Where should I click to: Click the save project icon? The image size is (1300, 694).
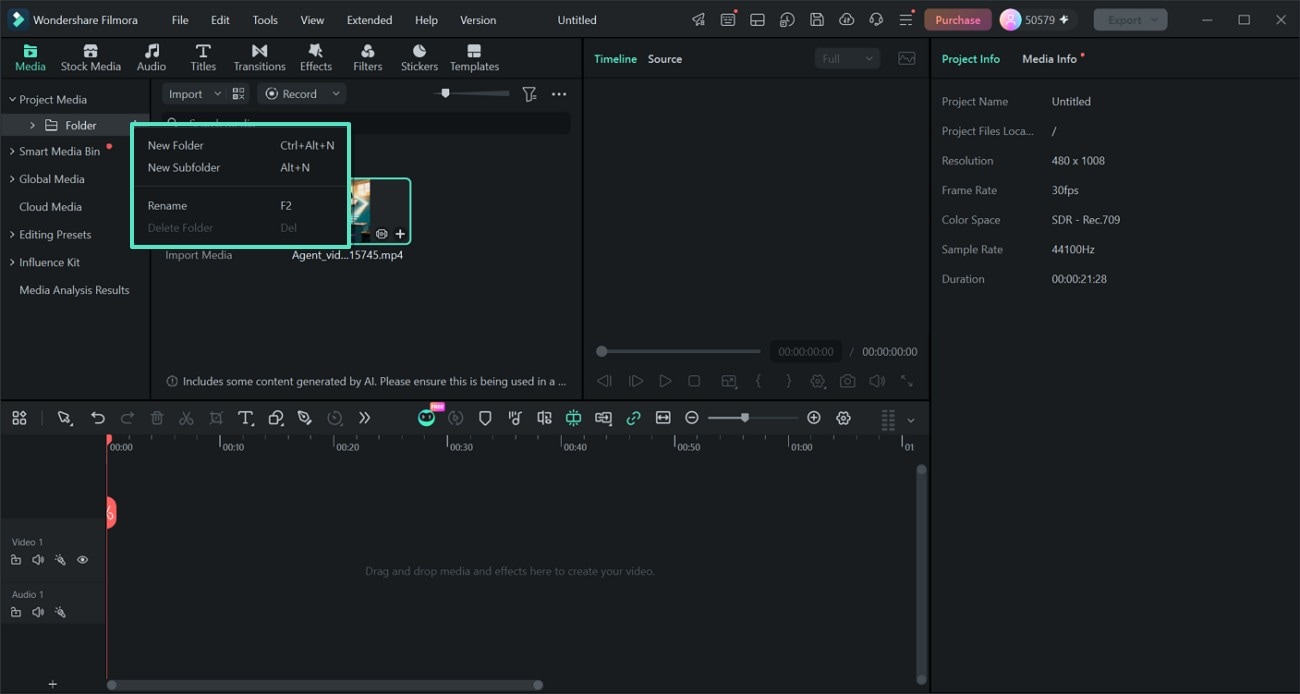[x=817, y=20]
